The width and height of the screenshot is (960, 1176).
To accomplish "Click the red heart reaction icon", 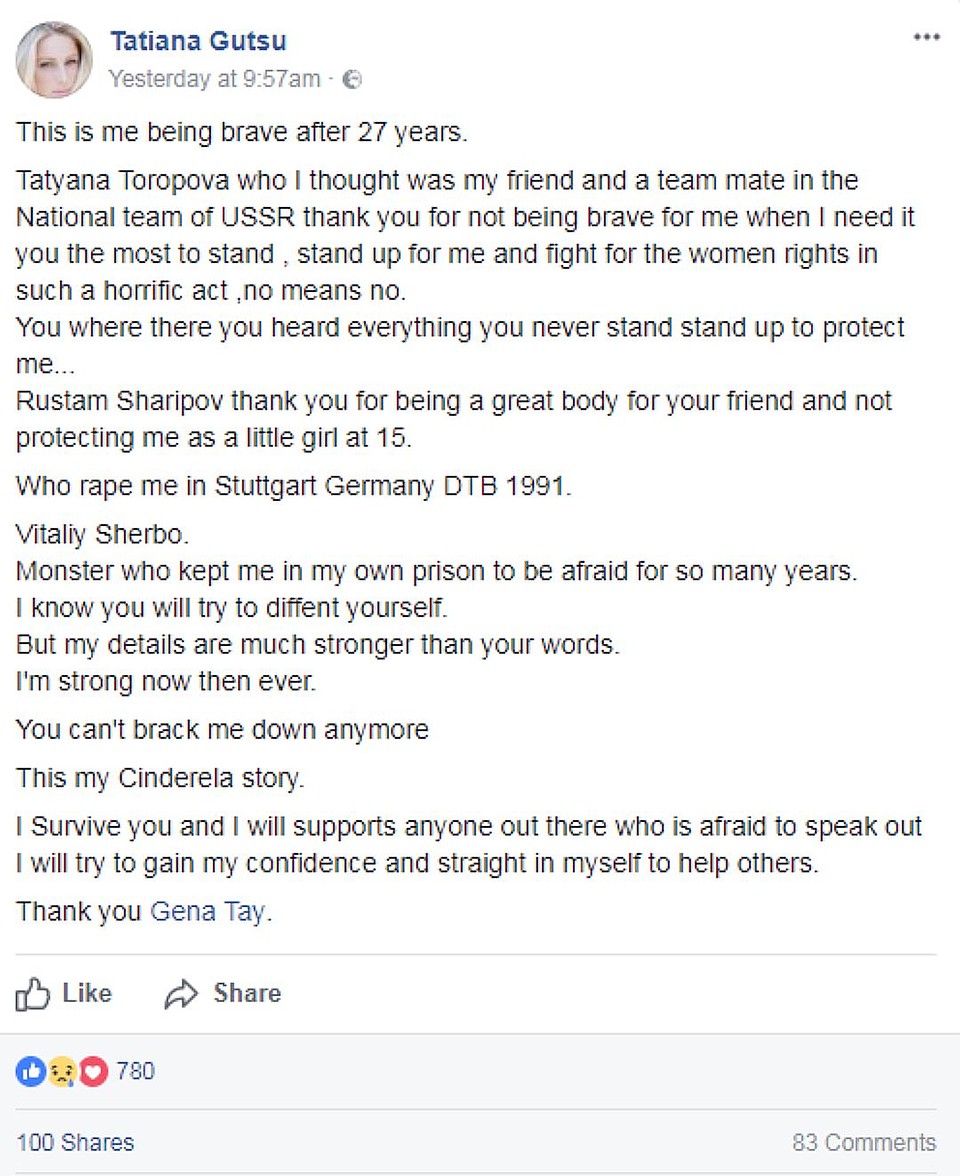I will pos(93,1072).
